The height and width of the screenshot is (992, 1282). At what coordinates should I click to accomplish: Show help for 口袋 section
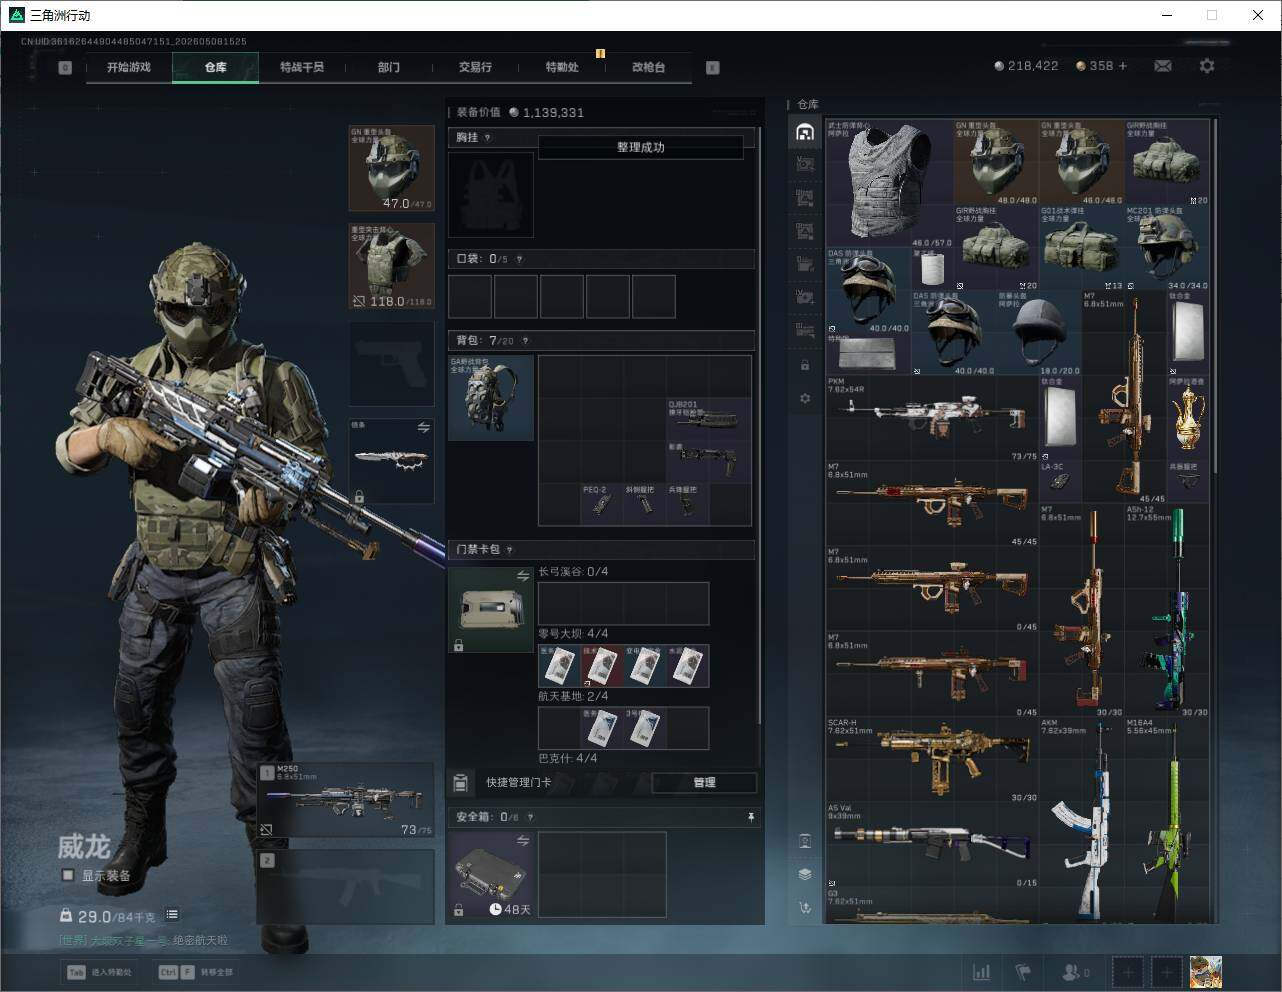pos(519,259)
